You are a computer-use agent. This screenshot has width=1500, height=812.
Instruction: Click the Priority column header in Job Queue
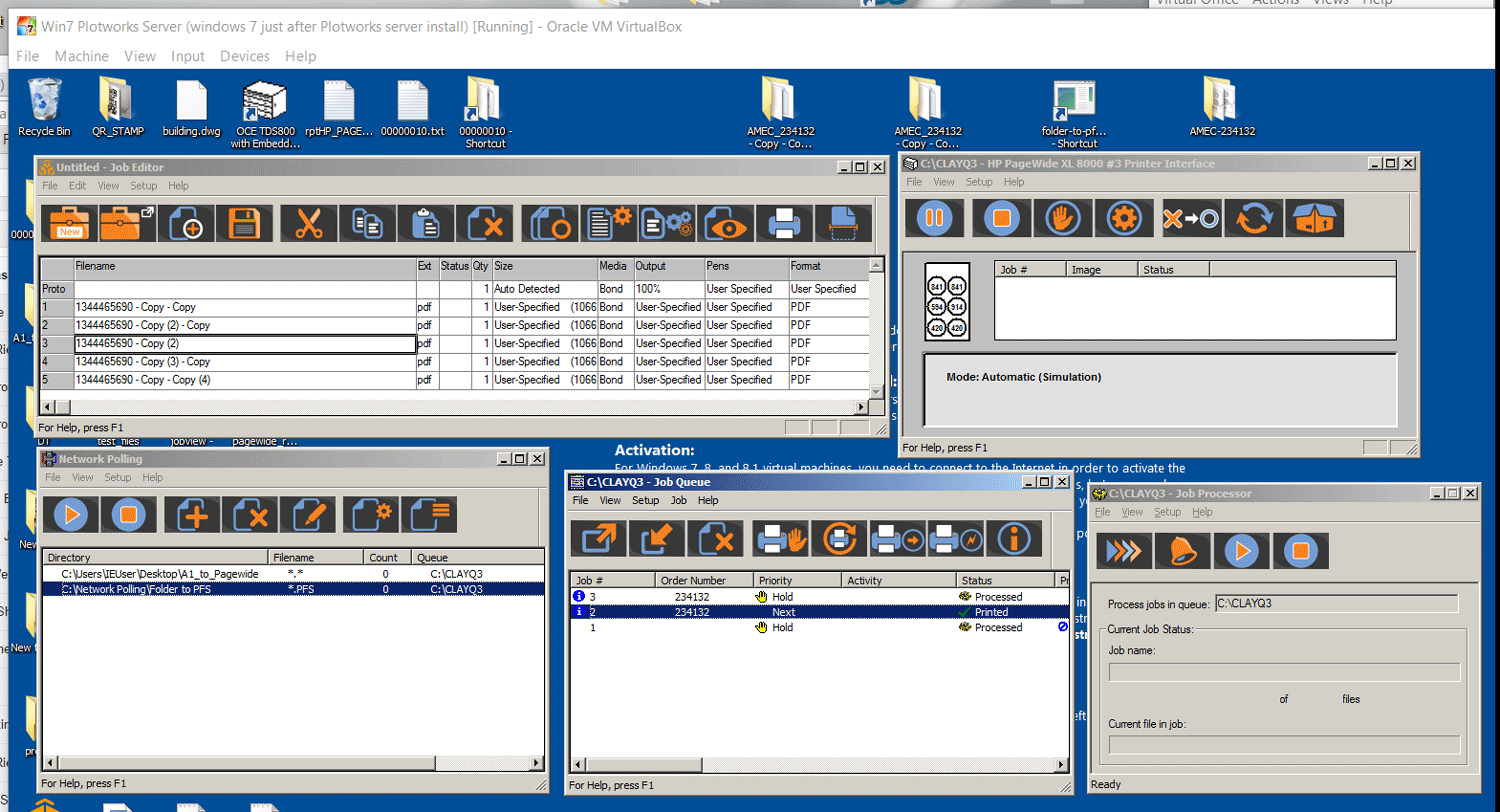coord(798,580)
